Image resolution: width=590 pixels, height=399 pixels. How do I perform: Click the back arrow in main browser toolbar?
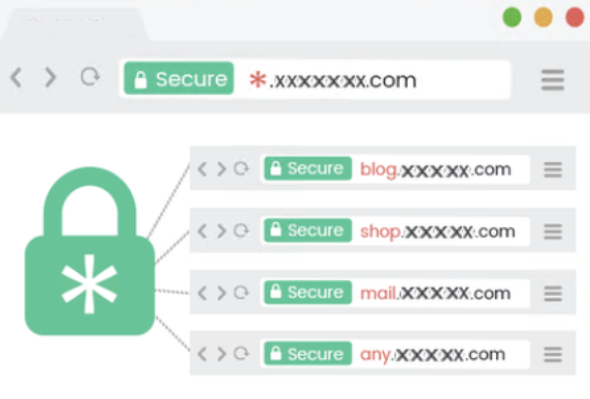tap(16, 78)
